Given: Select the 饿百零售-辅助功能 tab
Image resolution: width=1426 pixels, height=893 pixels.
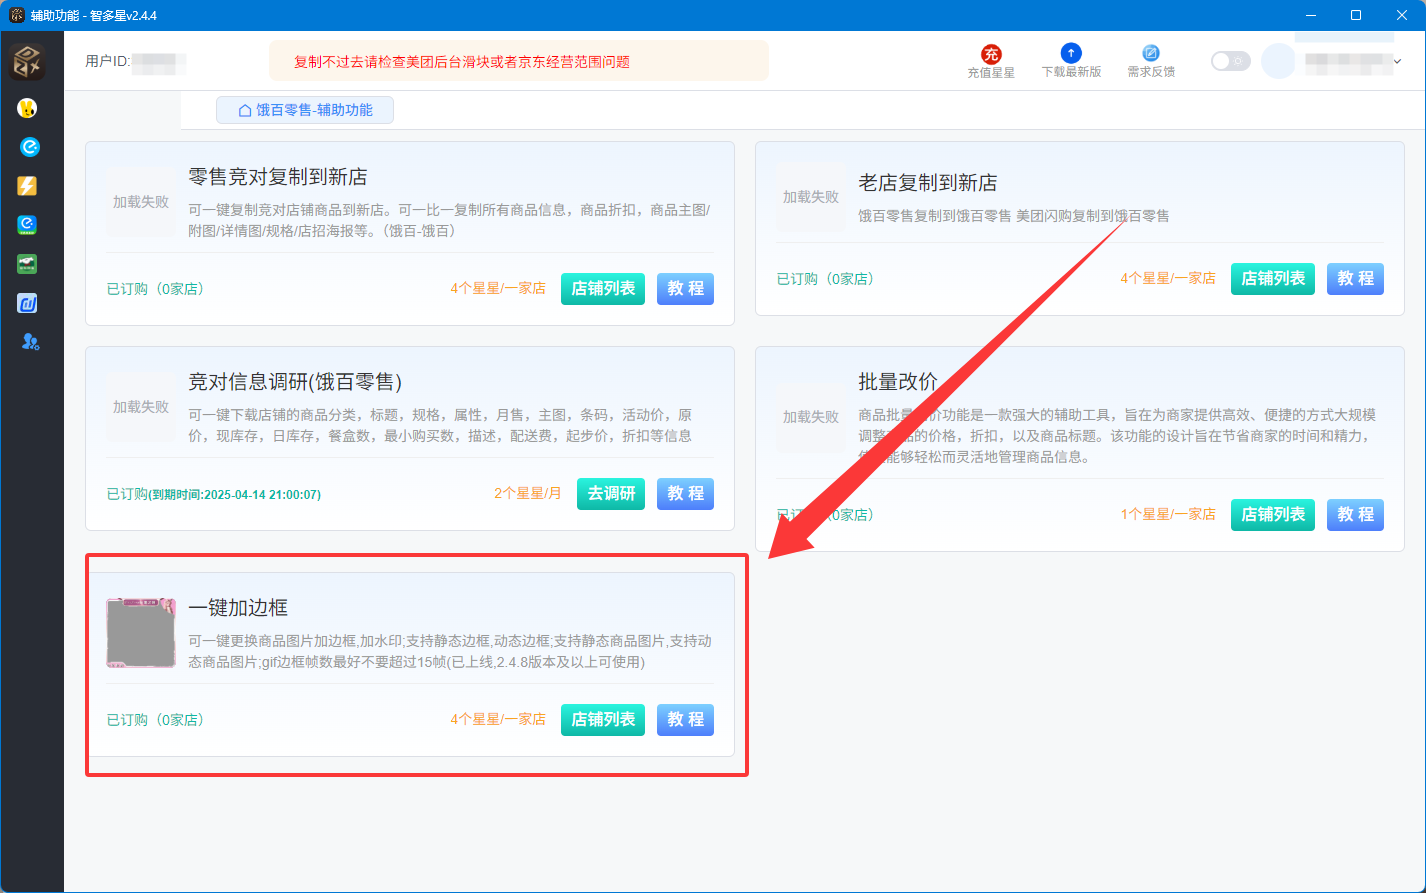Looking at the screenshot, I should coord(305,110).
